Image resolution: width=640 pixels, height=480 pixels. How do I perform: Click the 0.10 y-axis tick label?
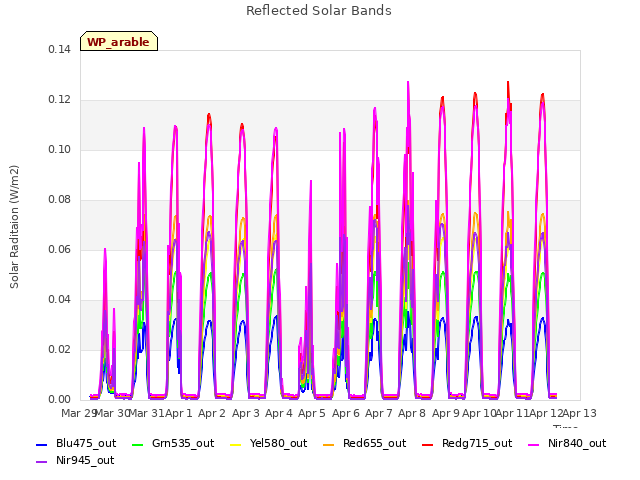59,149
